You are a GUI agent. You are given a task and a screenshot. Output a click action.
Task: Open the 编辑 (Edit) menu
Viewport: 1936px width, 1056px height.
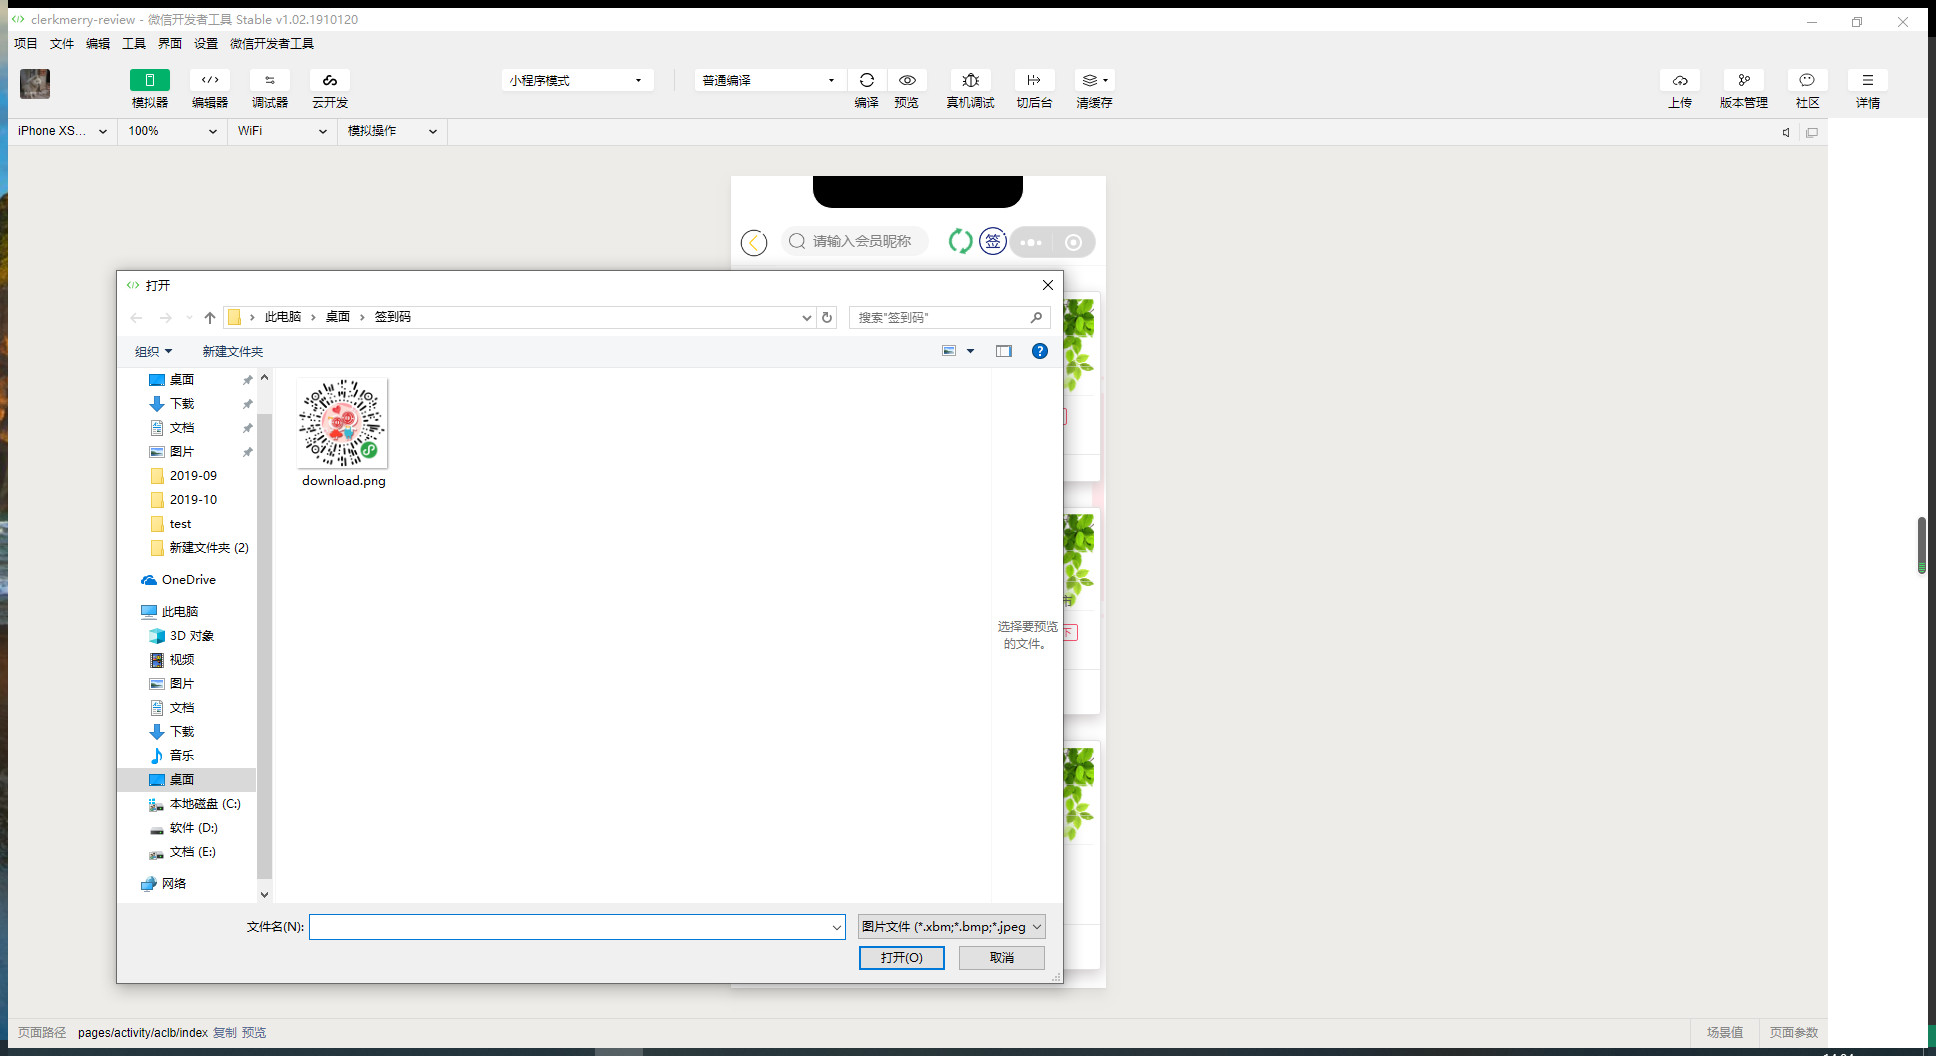(98, 43)
